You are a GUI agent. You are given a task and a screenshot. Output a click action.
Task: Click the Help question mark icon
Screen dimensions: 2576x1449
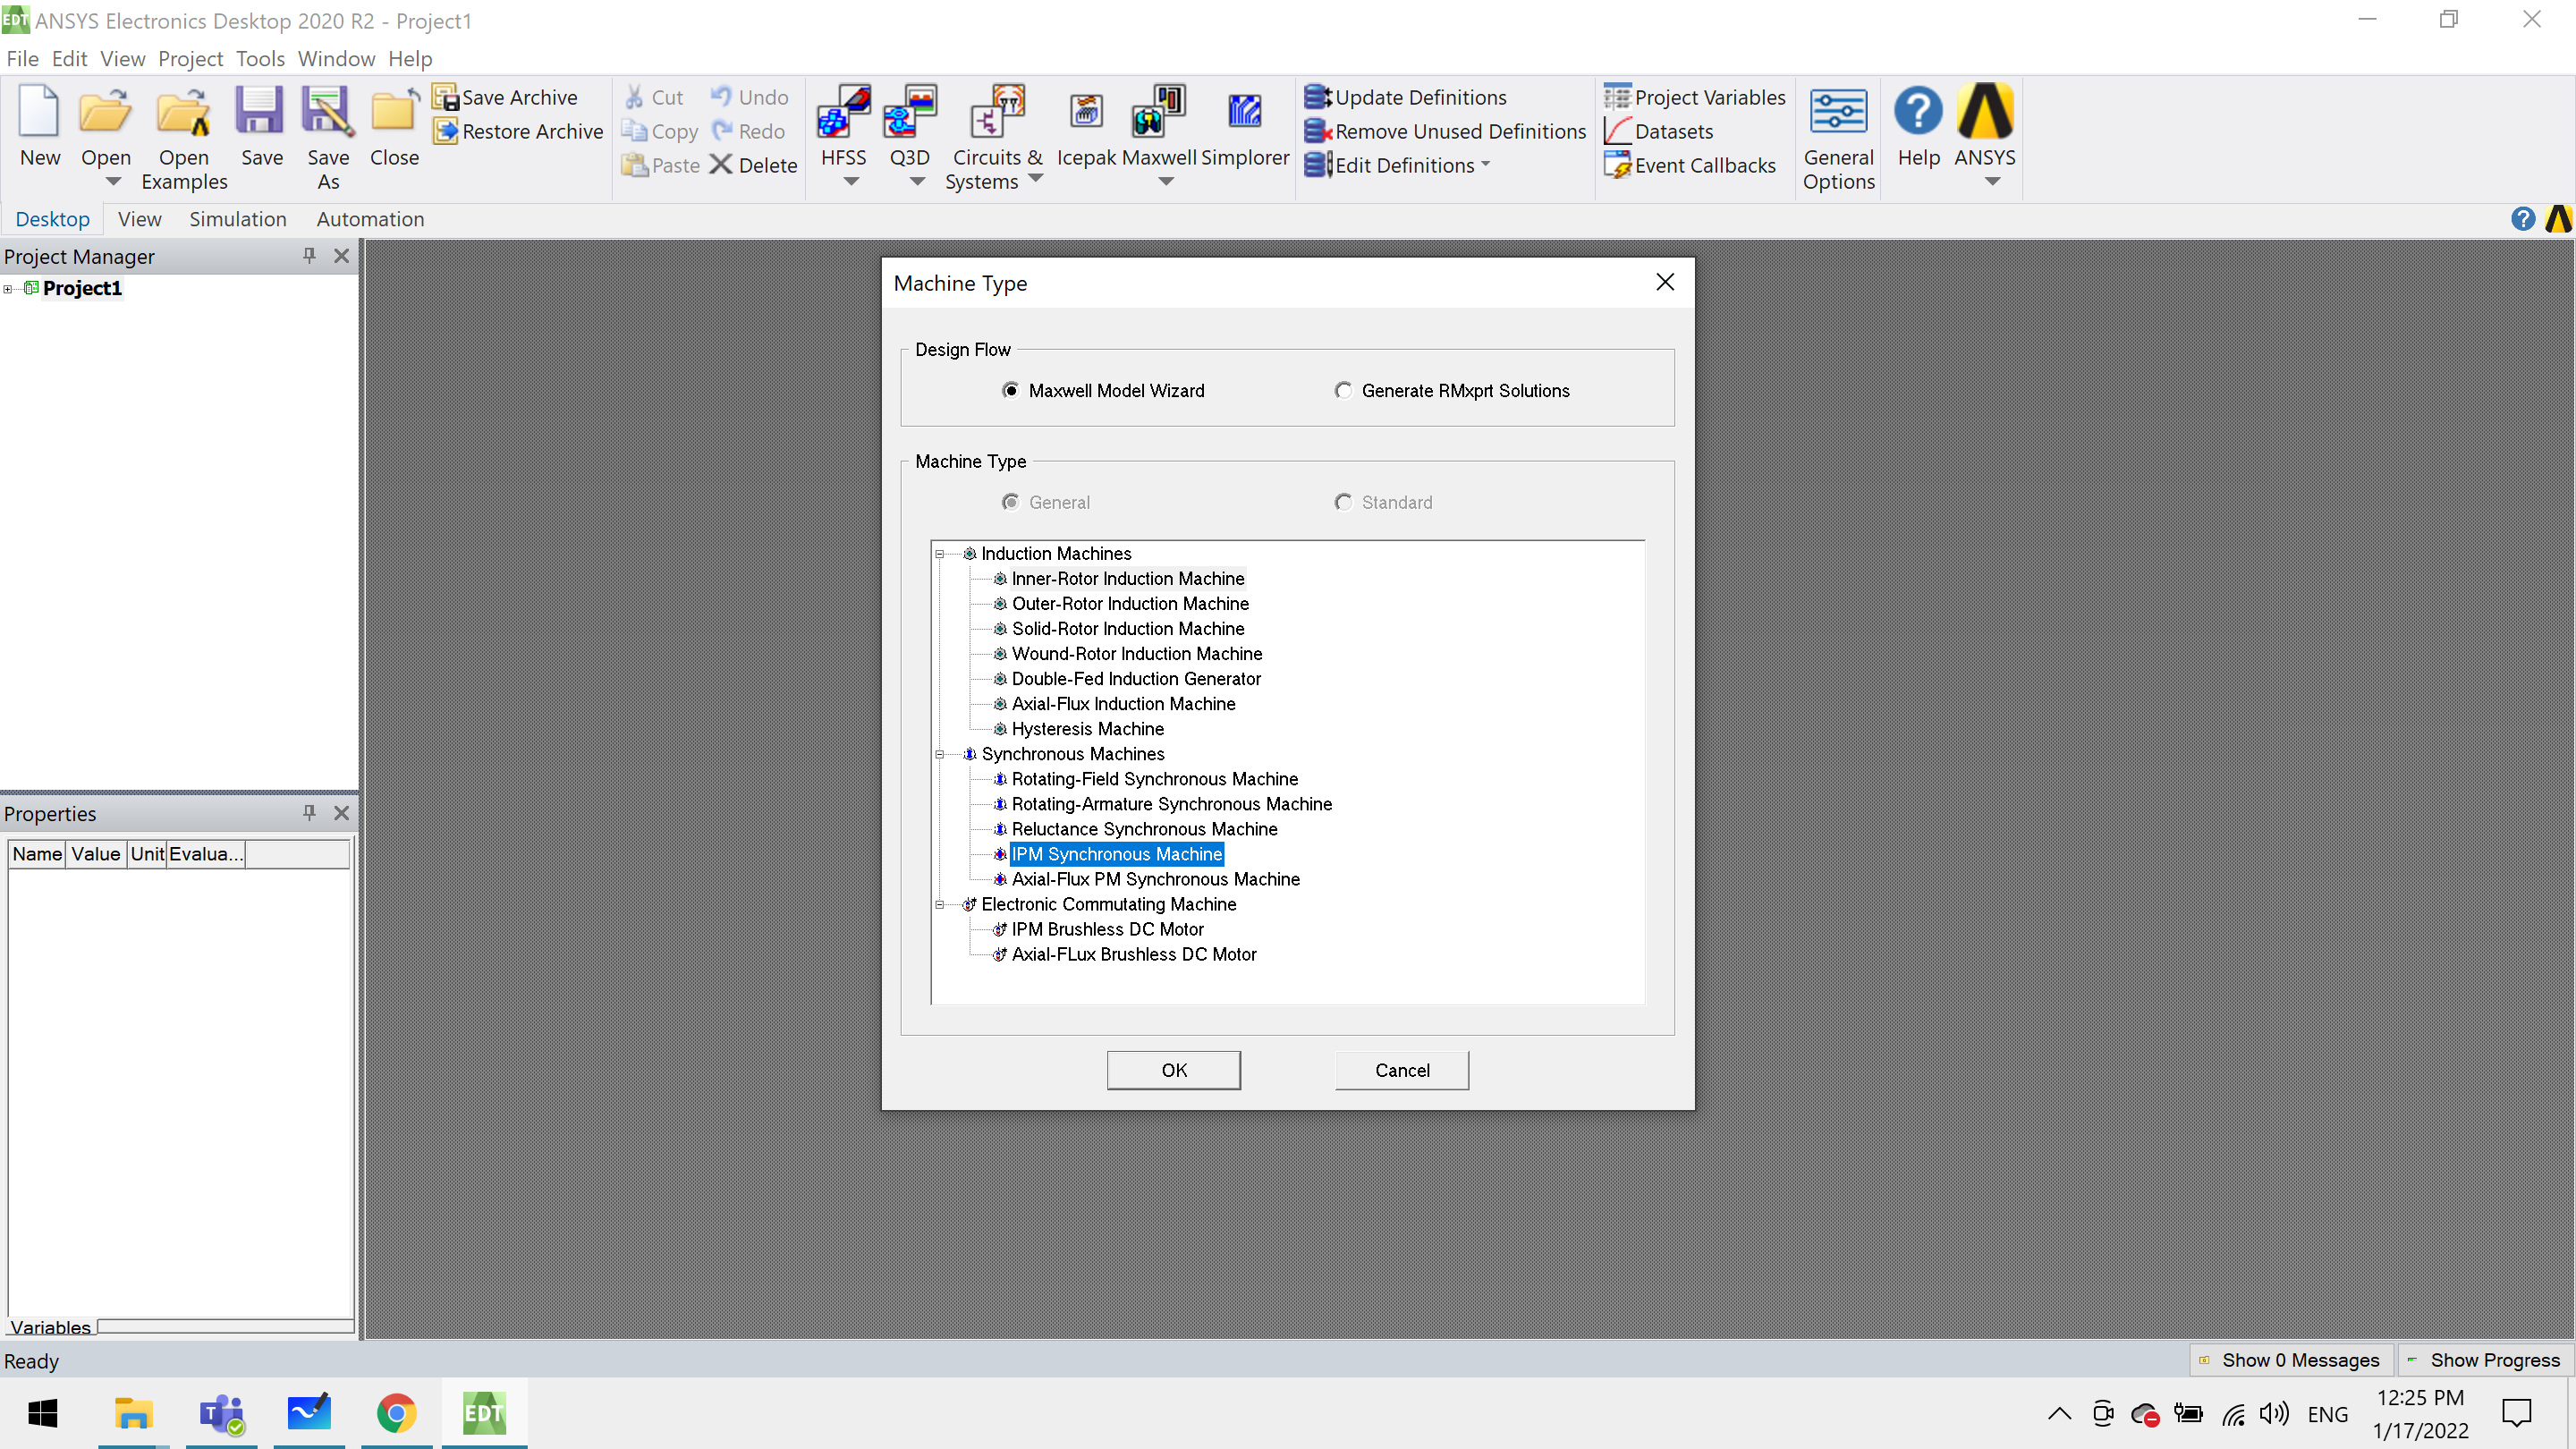(x=1918, y=112)
